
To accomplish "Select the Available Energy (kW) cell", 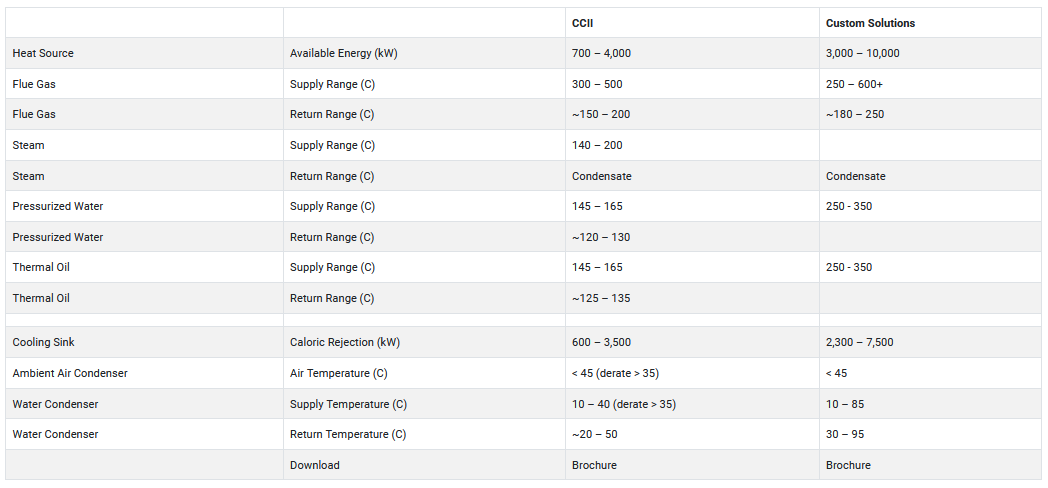I will [344, 53].
